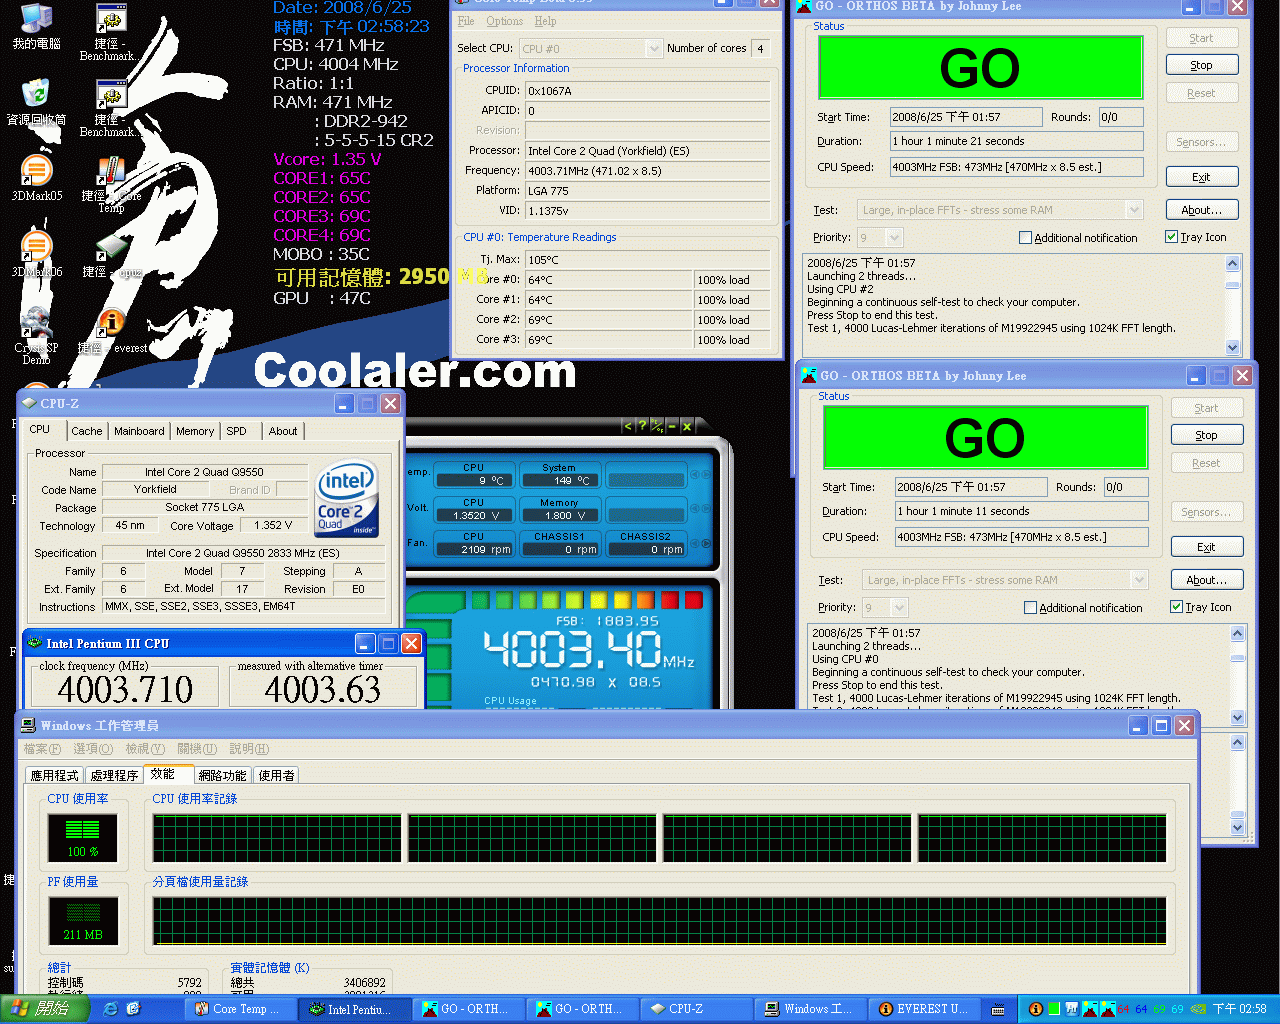Open the Help menu in Core Temp
Image resolution: width=1280 pixels, height=1024 pixels.
click(x=545, y=21)
